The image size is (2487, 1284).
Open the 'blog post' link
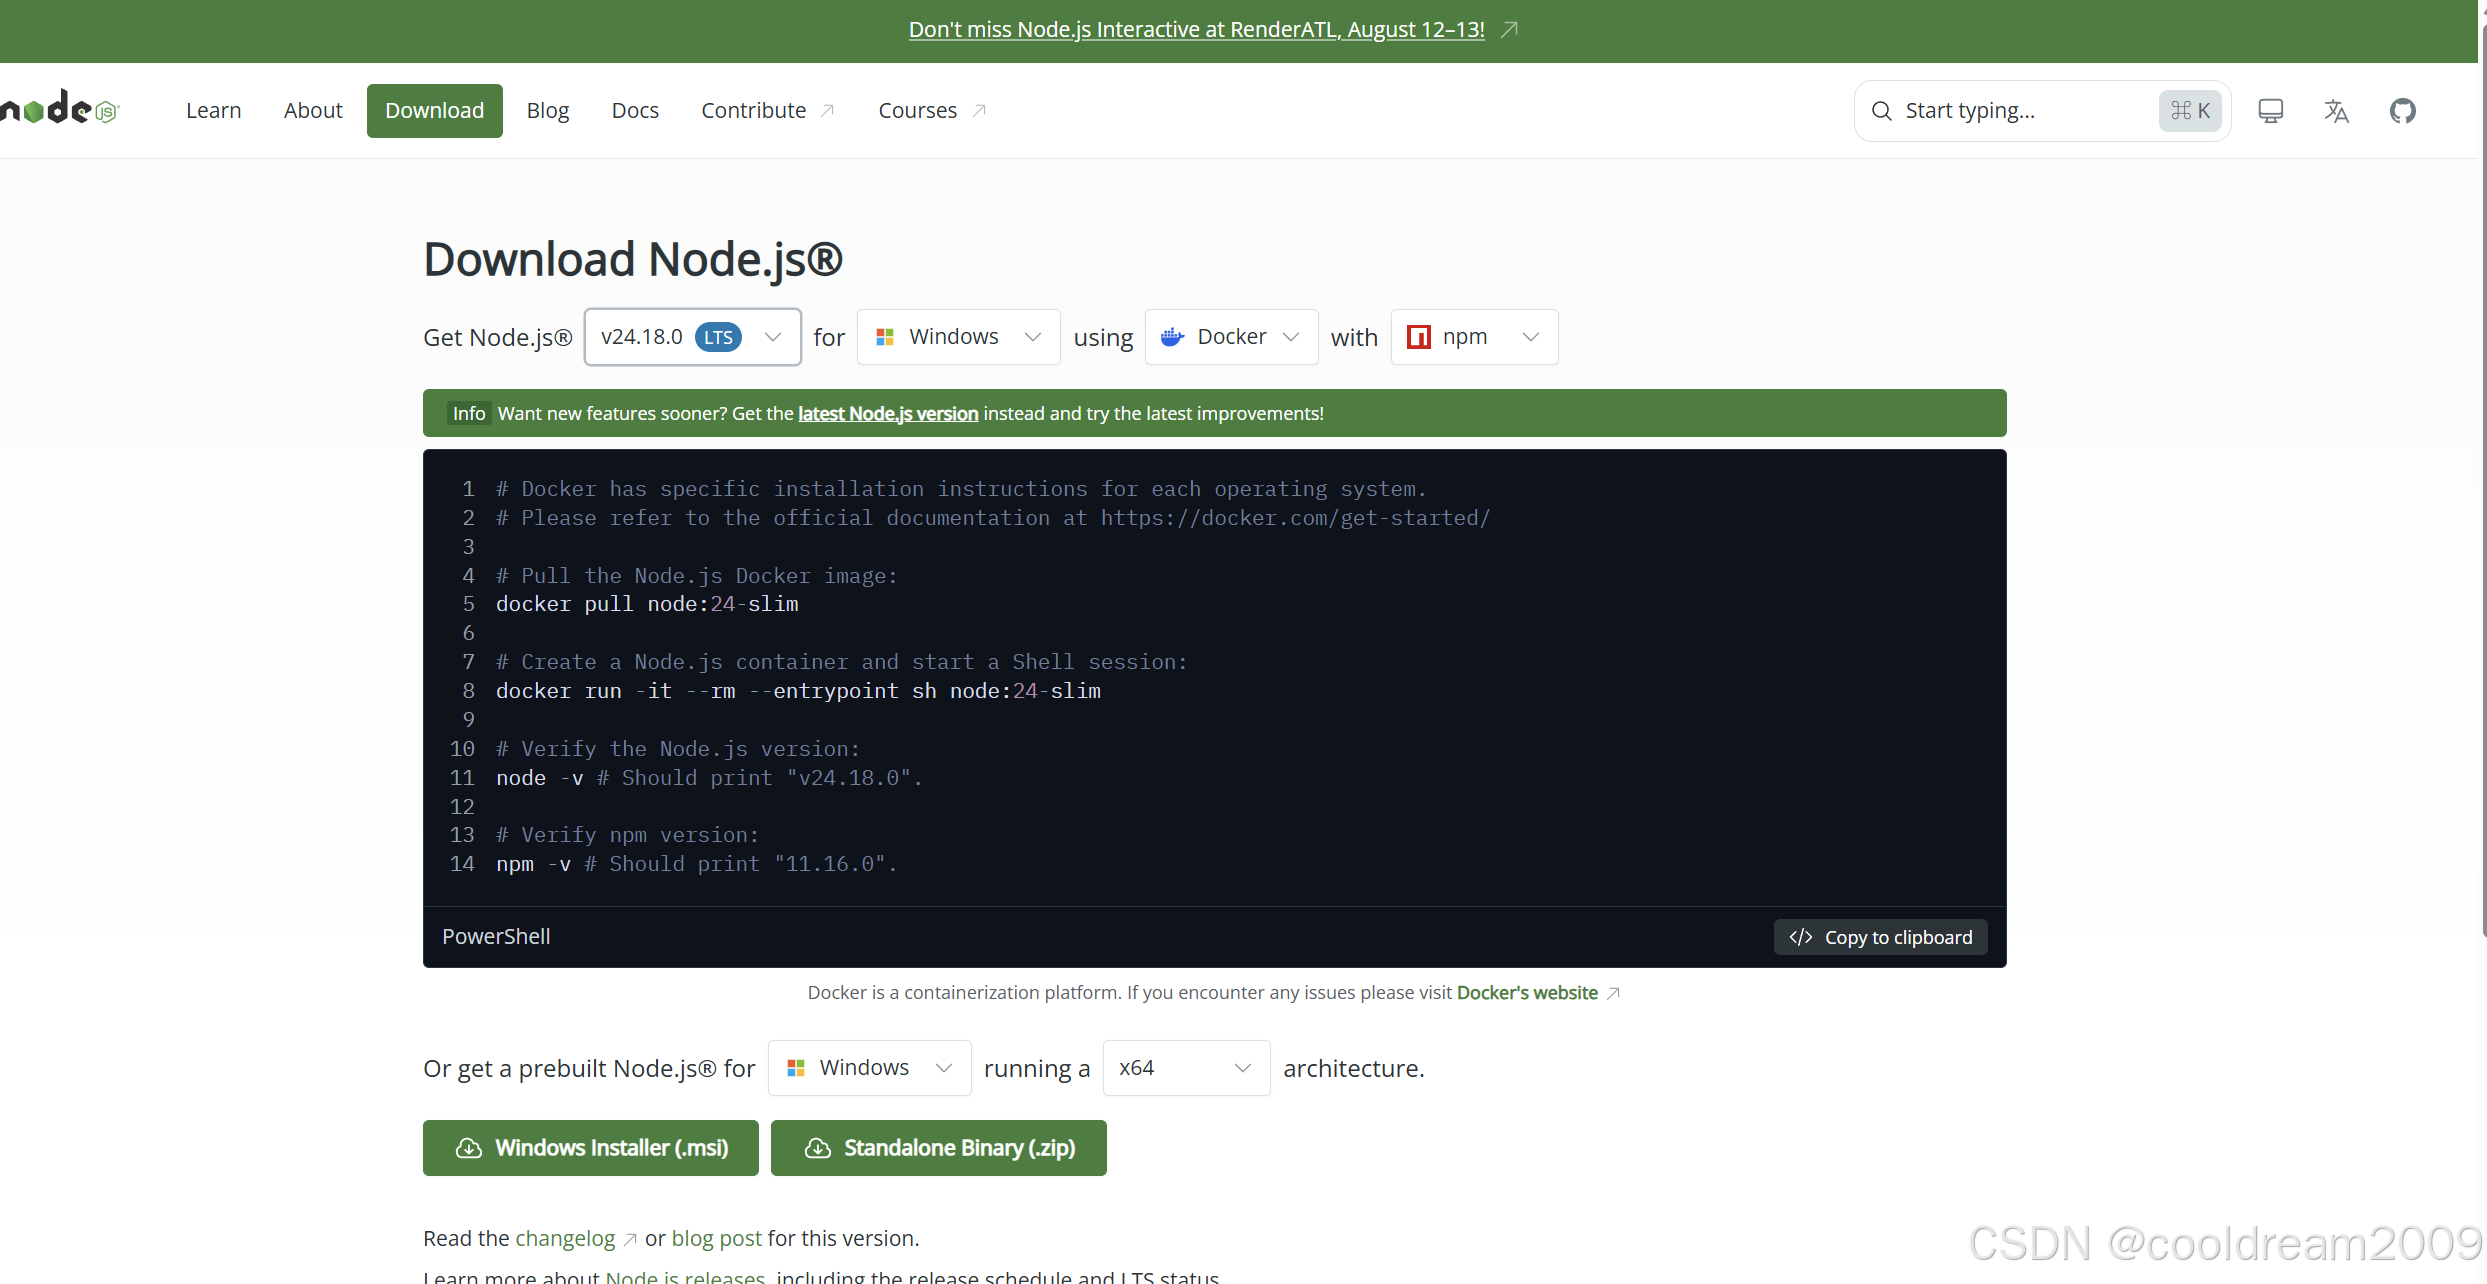(716, 1238)
